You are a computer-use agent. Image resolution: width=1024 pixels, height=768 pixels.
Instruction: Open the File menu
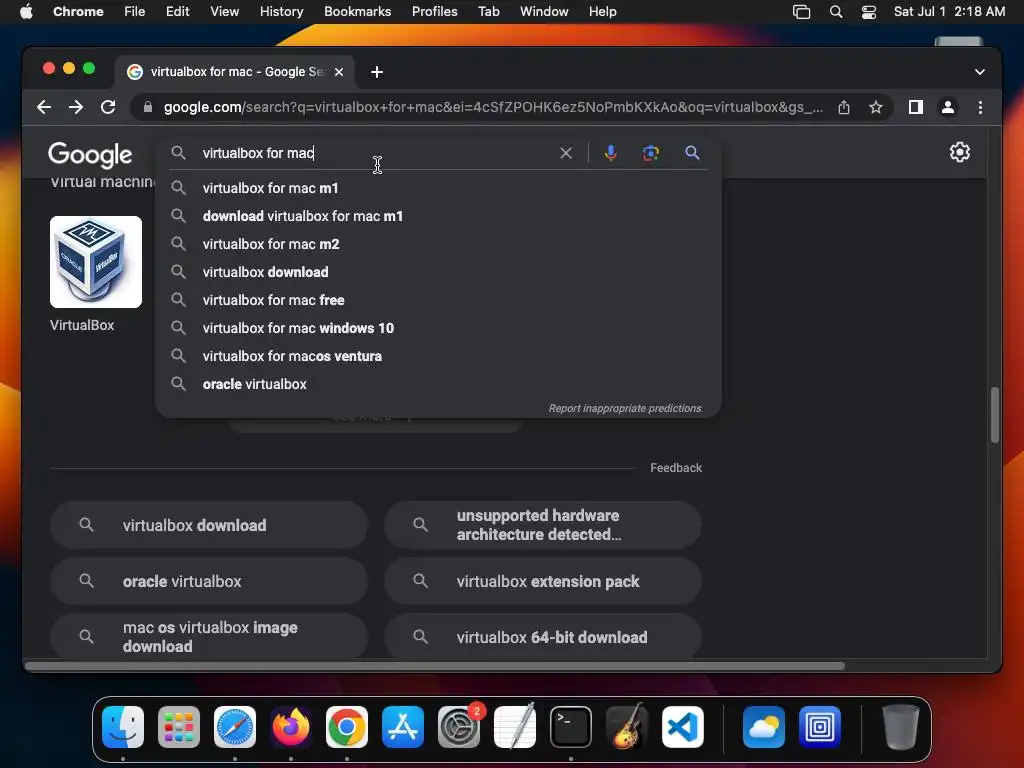tap(135, 12)
